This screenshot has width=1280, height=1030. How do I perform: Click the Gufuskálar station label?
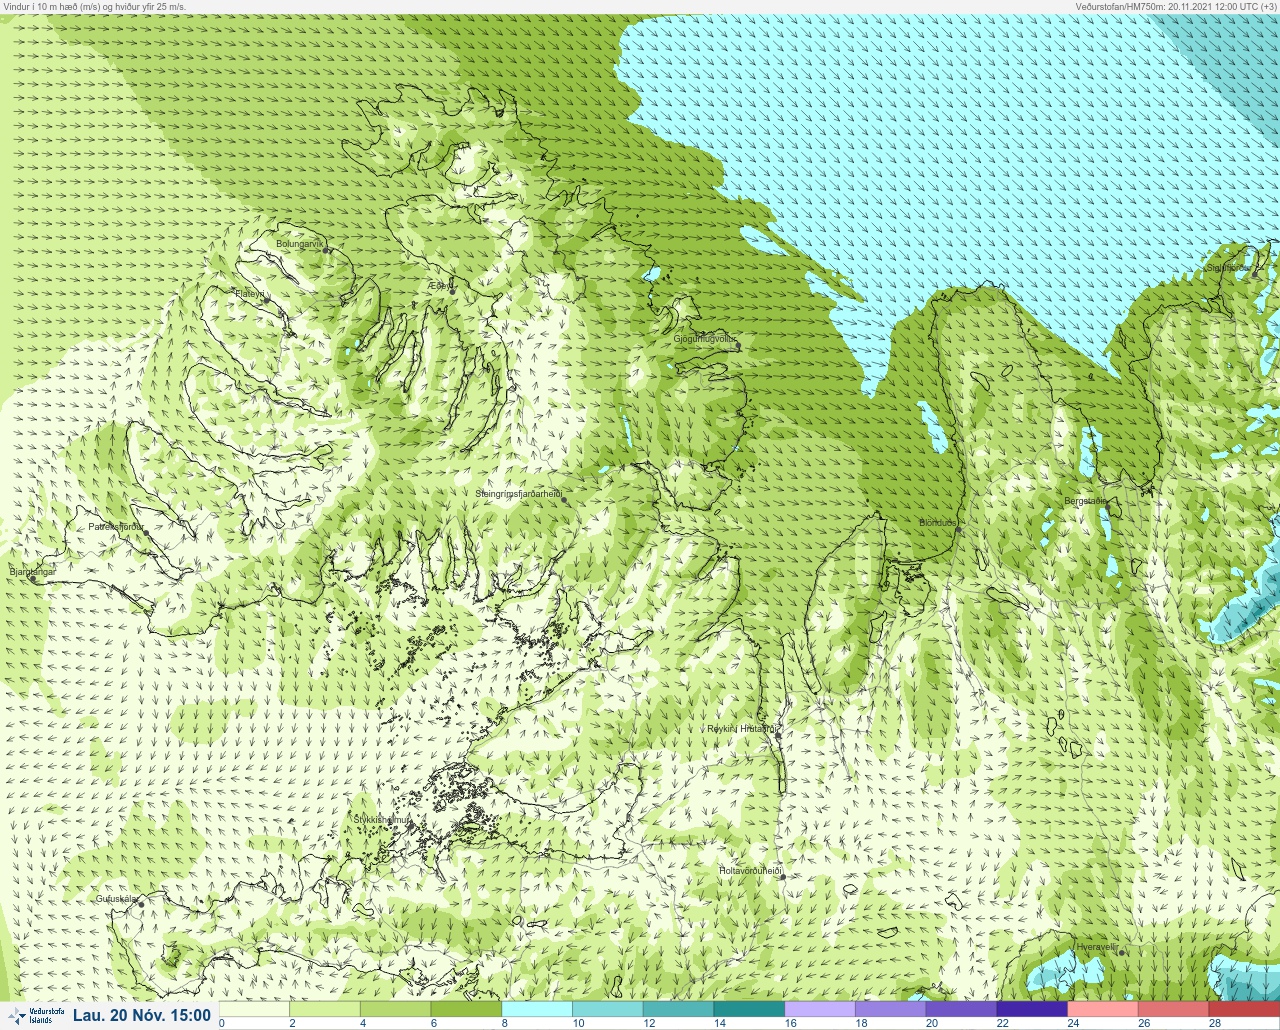pyautogui.click(x=116, y=899)
